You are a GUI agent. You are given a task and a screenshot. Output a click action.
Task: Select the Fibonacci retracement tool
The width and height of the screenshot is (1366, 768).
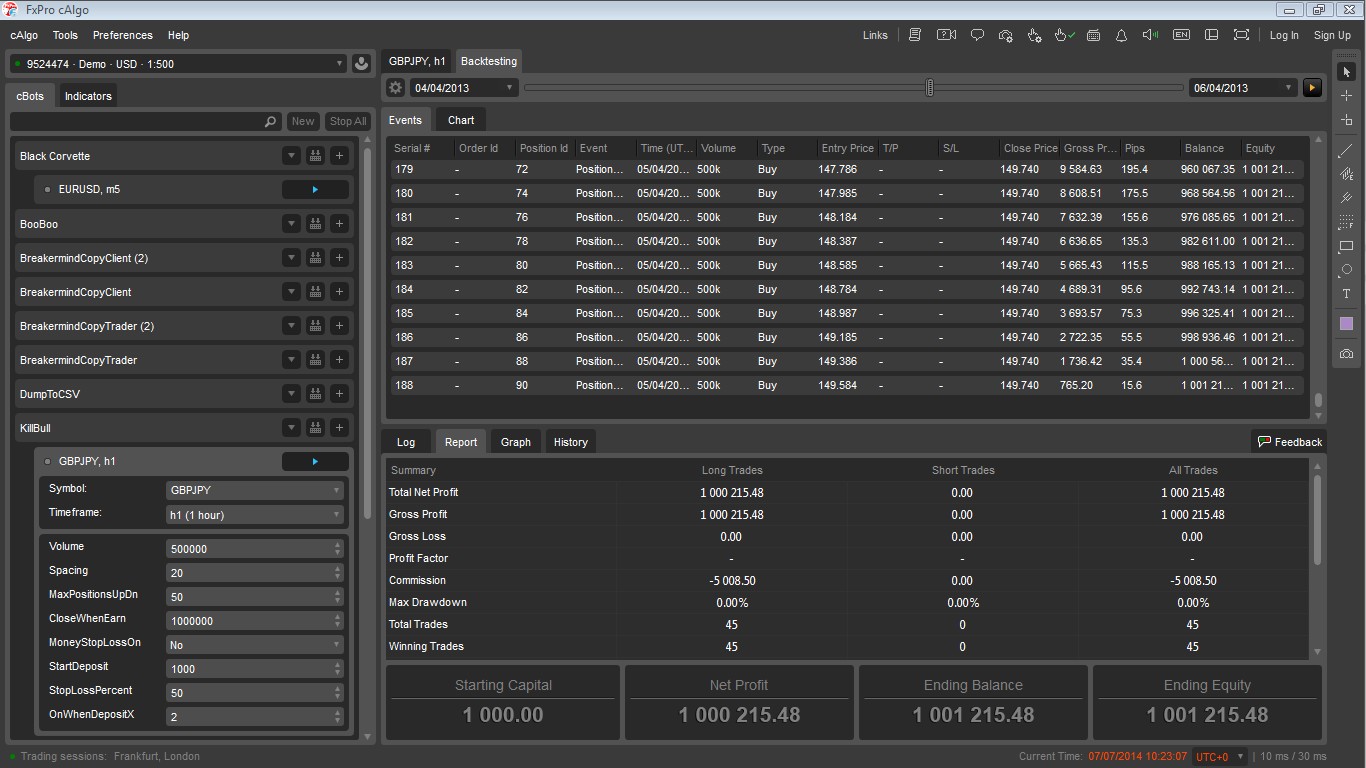coord(1346,223)
